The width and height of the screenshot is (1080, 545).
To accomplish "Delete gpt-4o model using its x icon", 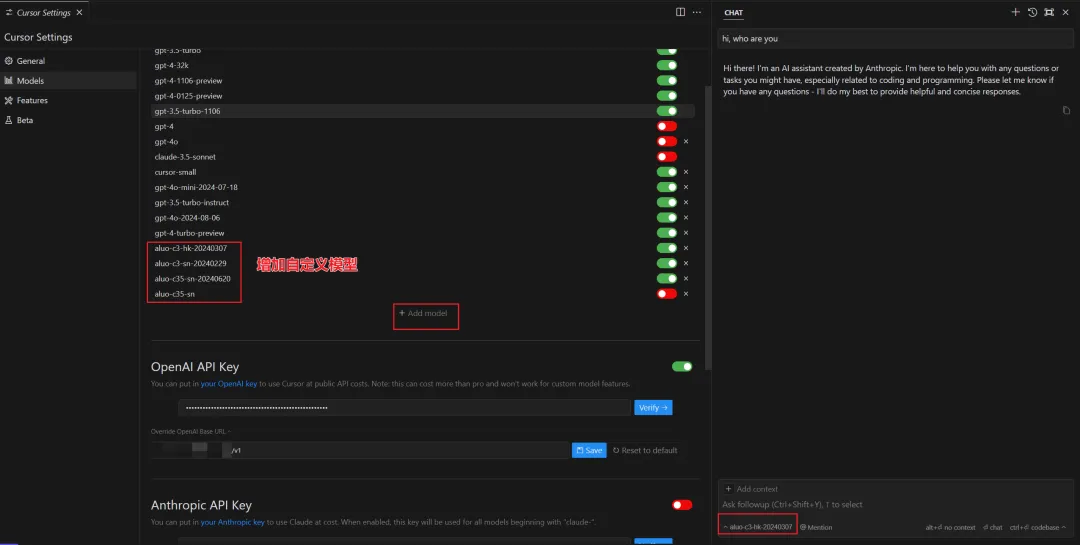I will [x=685, y=142].
